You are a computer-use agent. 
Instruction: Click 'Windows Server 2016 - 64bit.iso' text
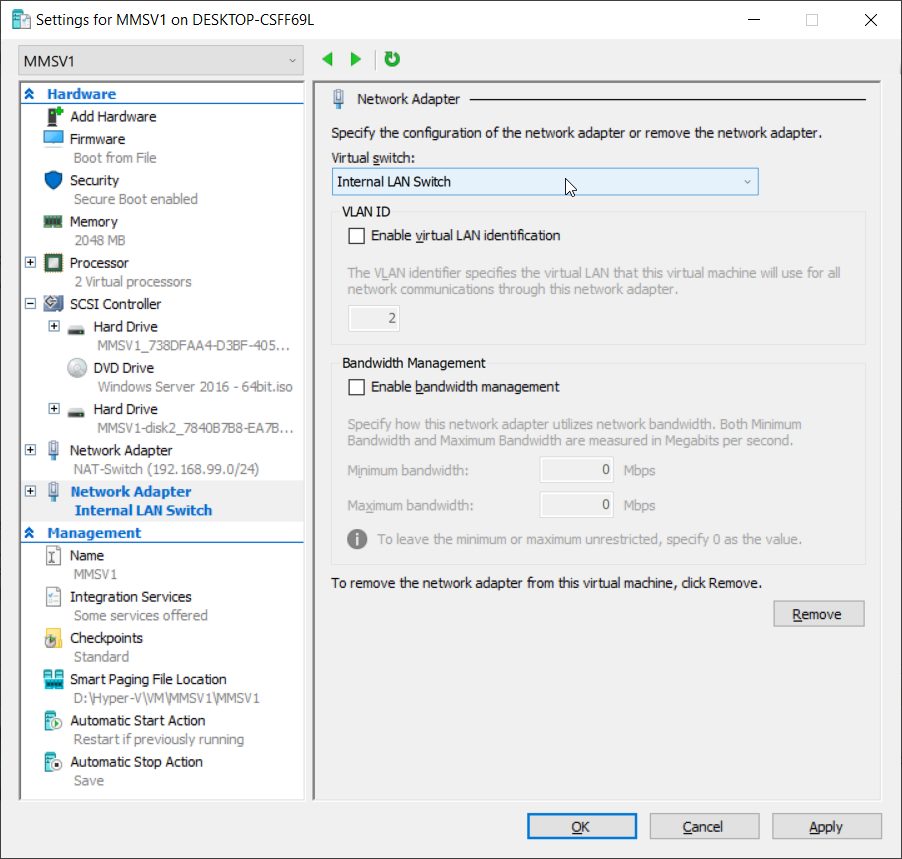(x=195, y=387)
